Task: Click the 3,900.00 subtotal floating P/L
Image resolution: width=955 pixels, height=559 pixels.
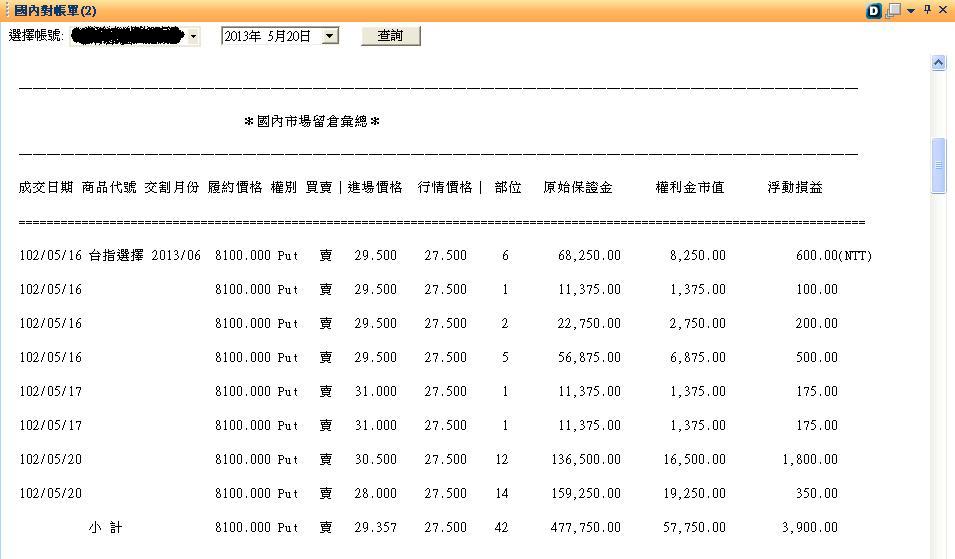Action: pos(810,528)
